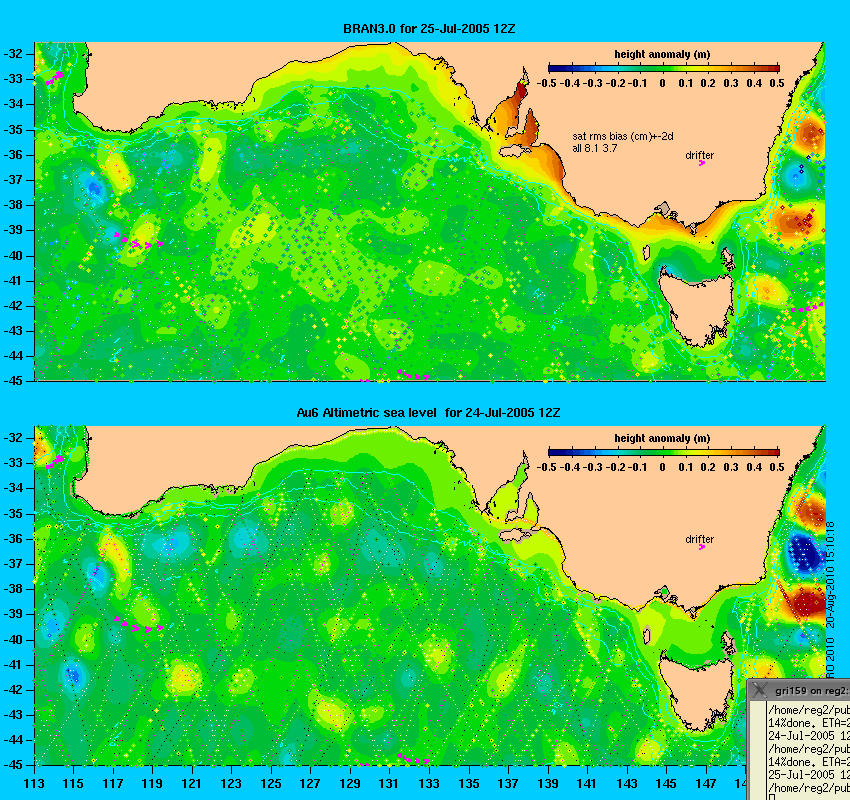
Task: Click the 147 longitude tick label
Action: point(706,784)
